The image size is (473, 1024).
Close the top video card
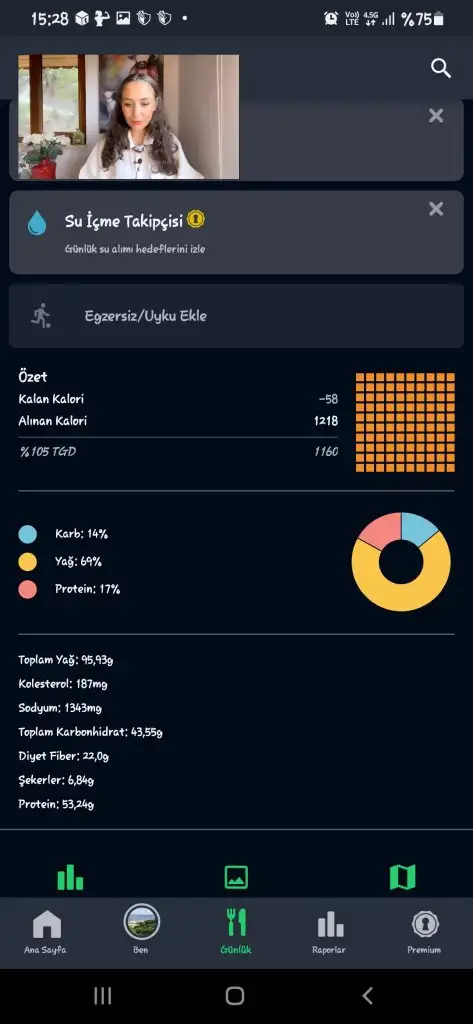click(436, 116)
